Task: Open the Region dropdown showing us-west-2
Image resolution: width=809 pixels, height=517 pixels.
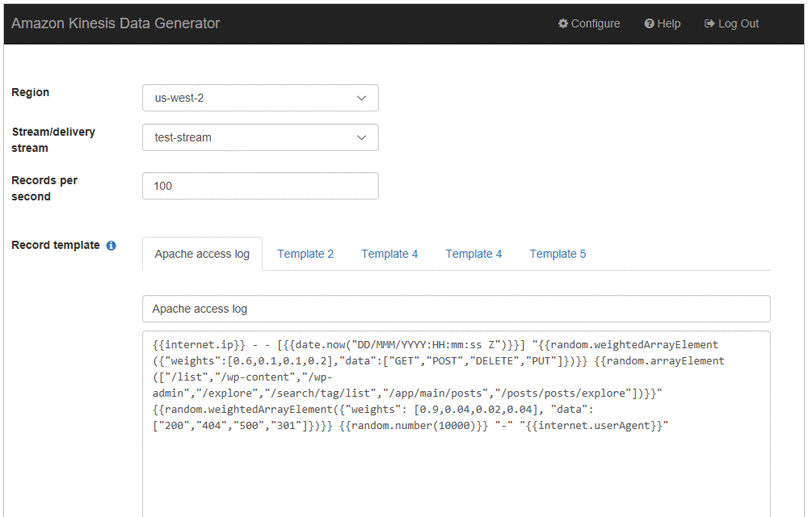Action: pyautogui.click(x=260, y=98)
